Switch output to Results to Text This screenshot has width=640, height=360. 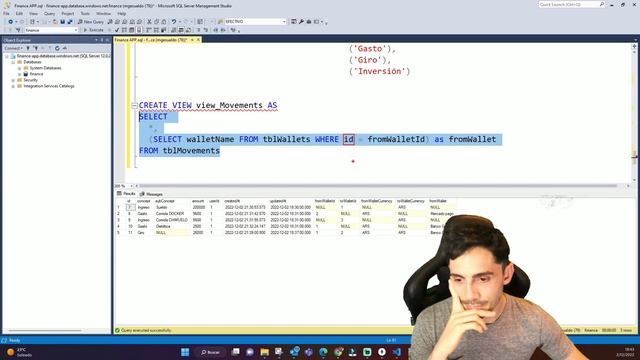[173, 30]
